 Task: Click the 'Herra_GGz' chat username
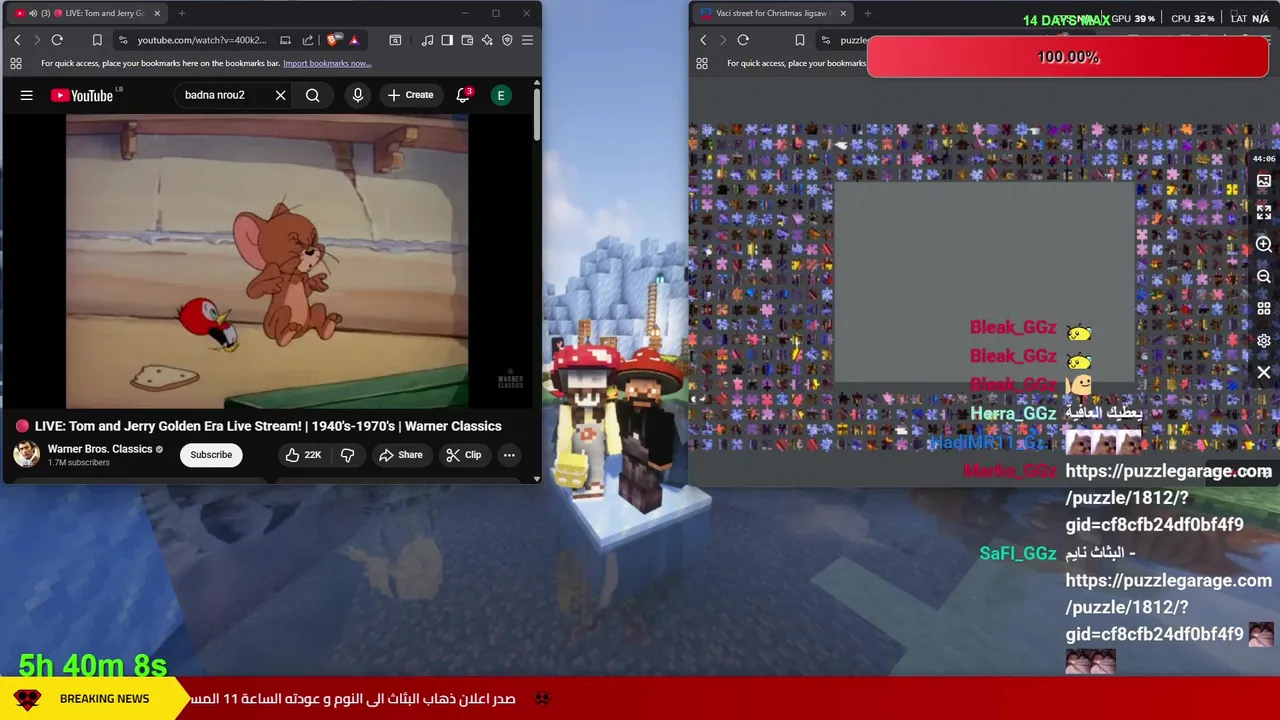tap(1013, 413)
